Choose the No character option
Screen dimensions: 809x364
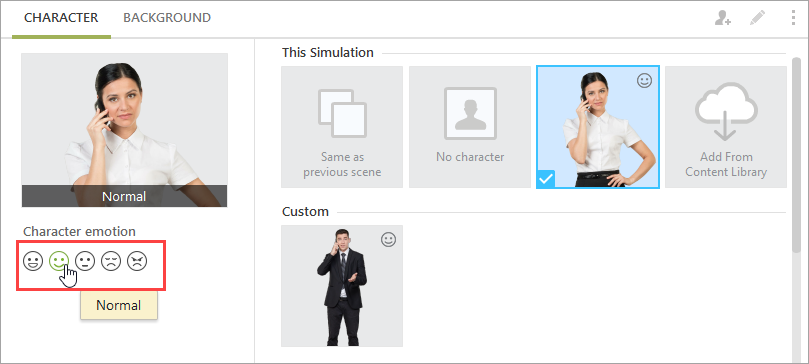[x=470, y=127]
